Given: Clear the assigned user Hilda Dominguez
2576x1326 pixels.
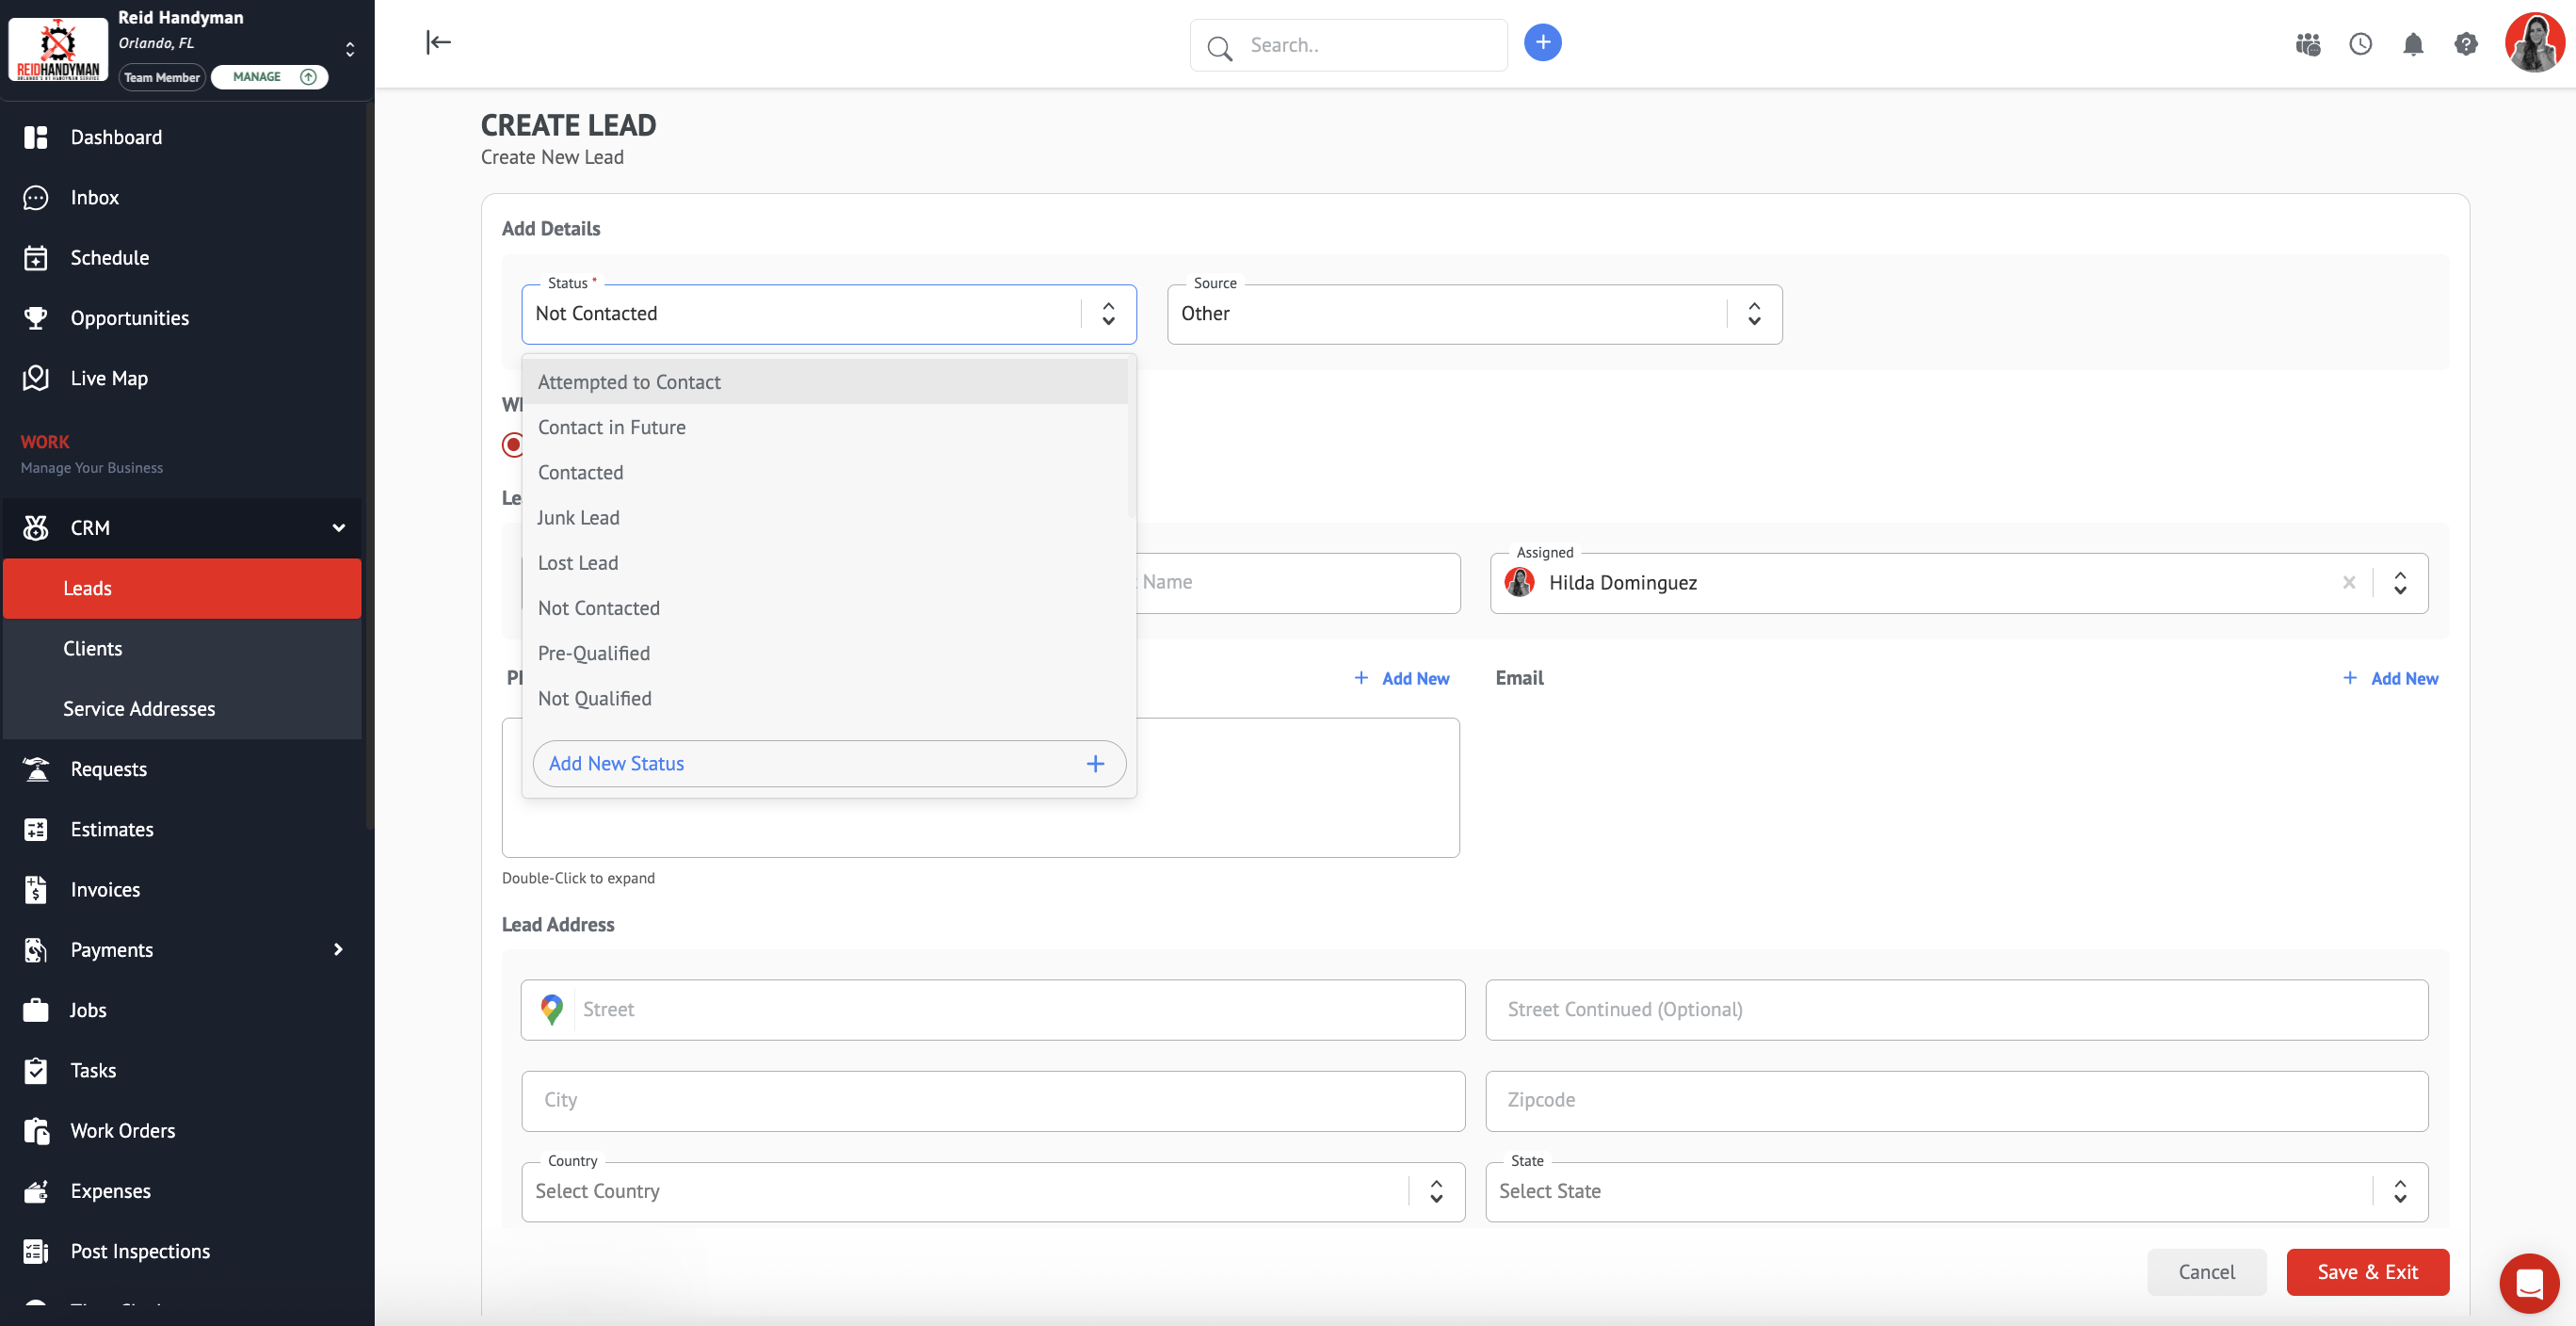Looking at the screenshot, I should pos(2348,583).
